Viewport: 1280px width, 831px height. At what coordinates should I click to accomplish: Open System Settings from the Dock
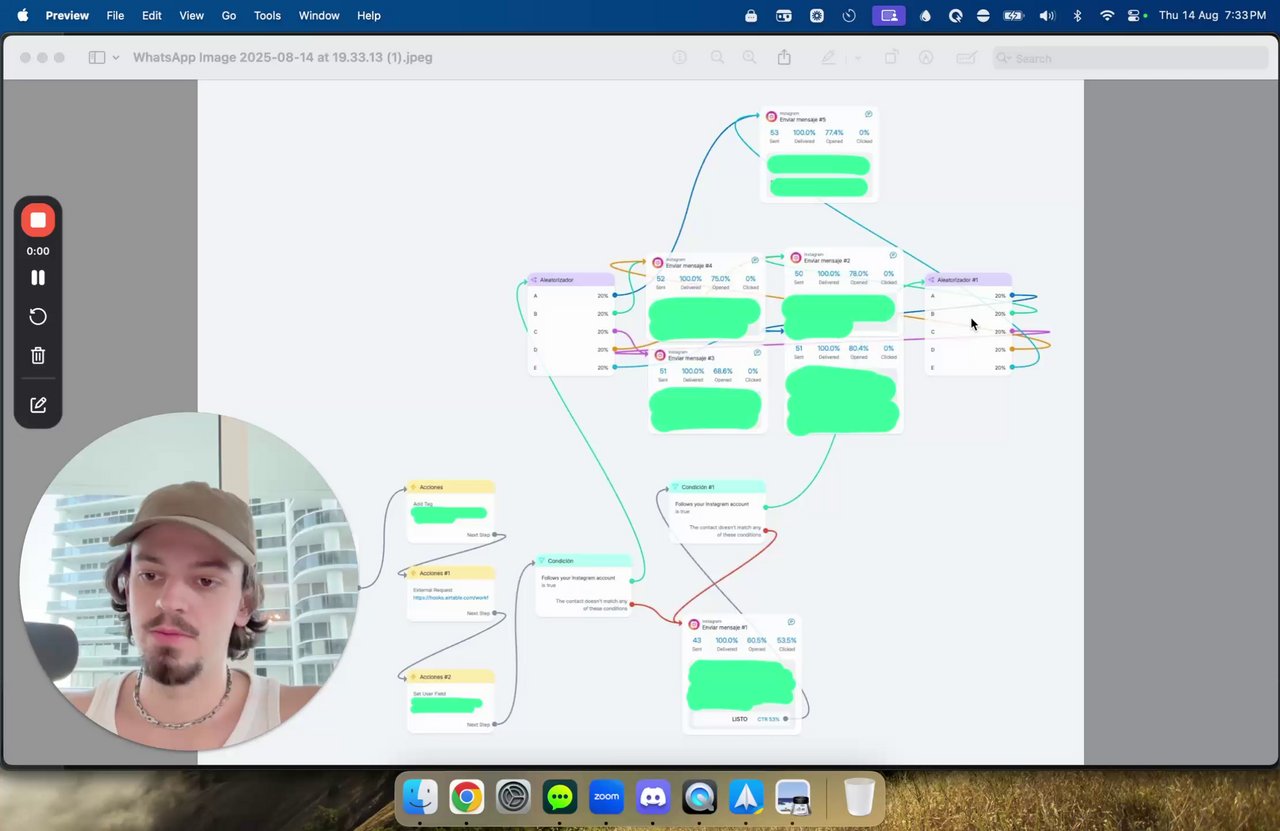click(513, 797)
